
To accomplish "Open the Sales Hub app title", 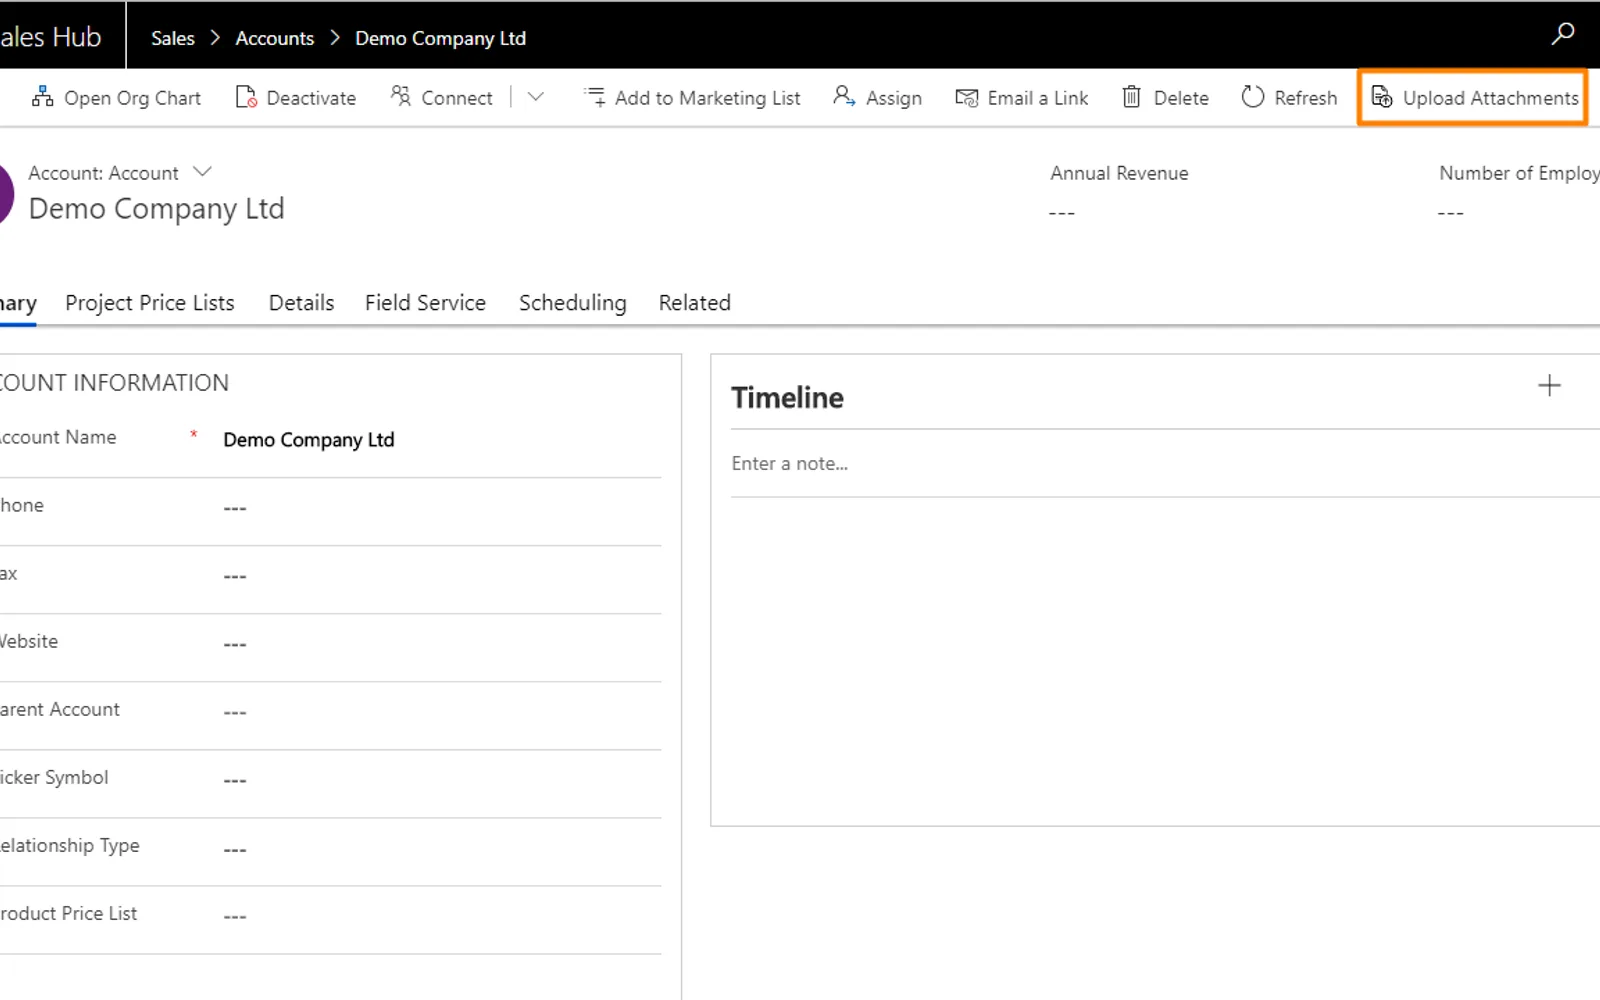I will 50,37.
